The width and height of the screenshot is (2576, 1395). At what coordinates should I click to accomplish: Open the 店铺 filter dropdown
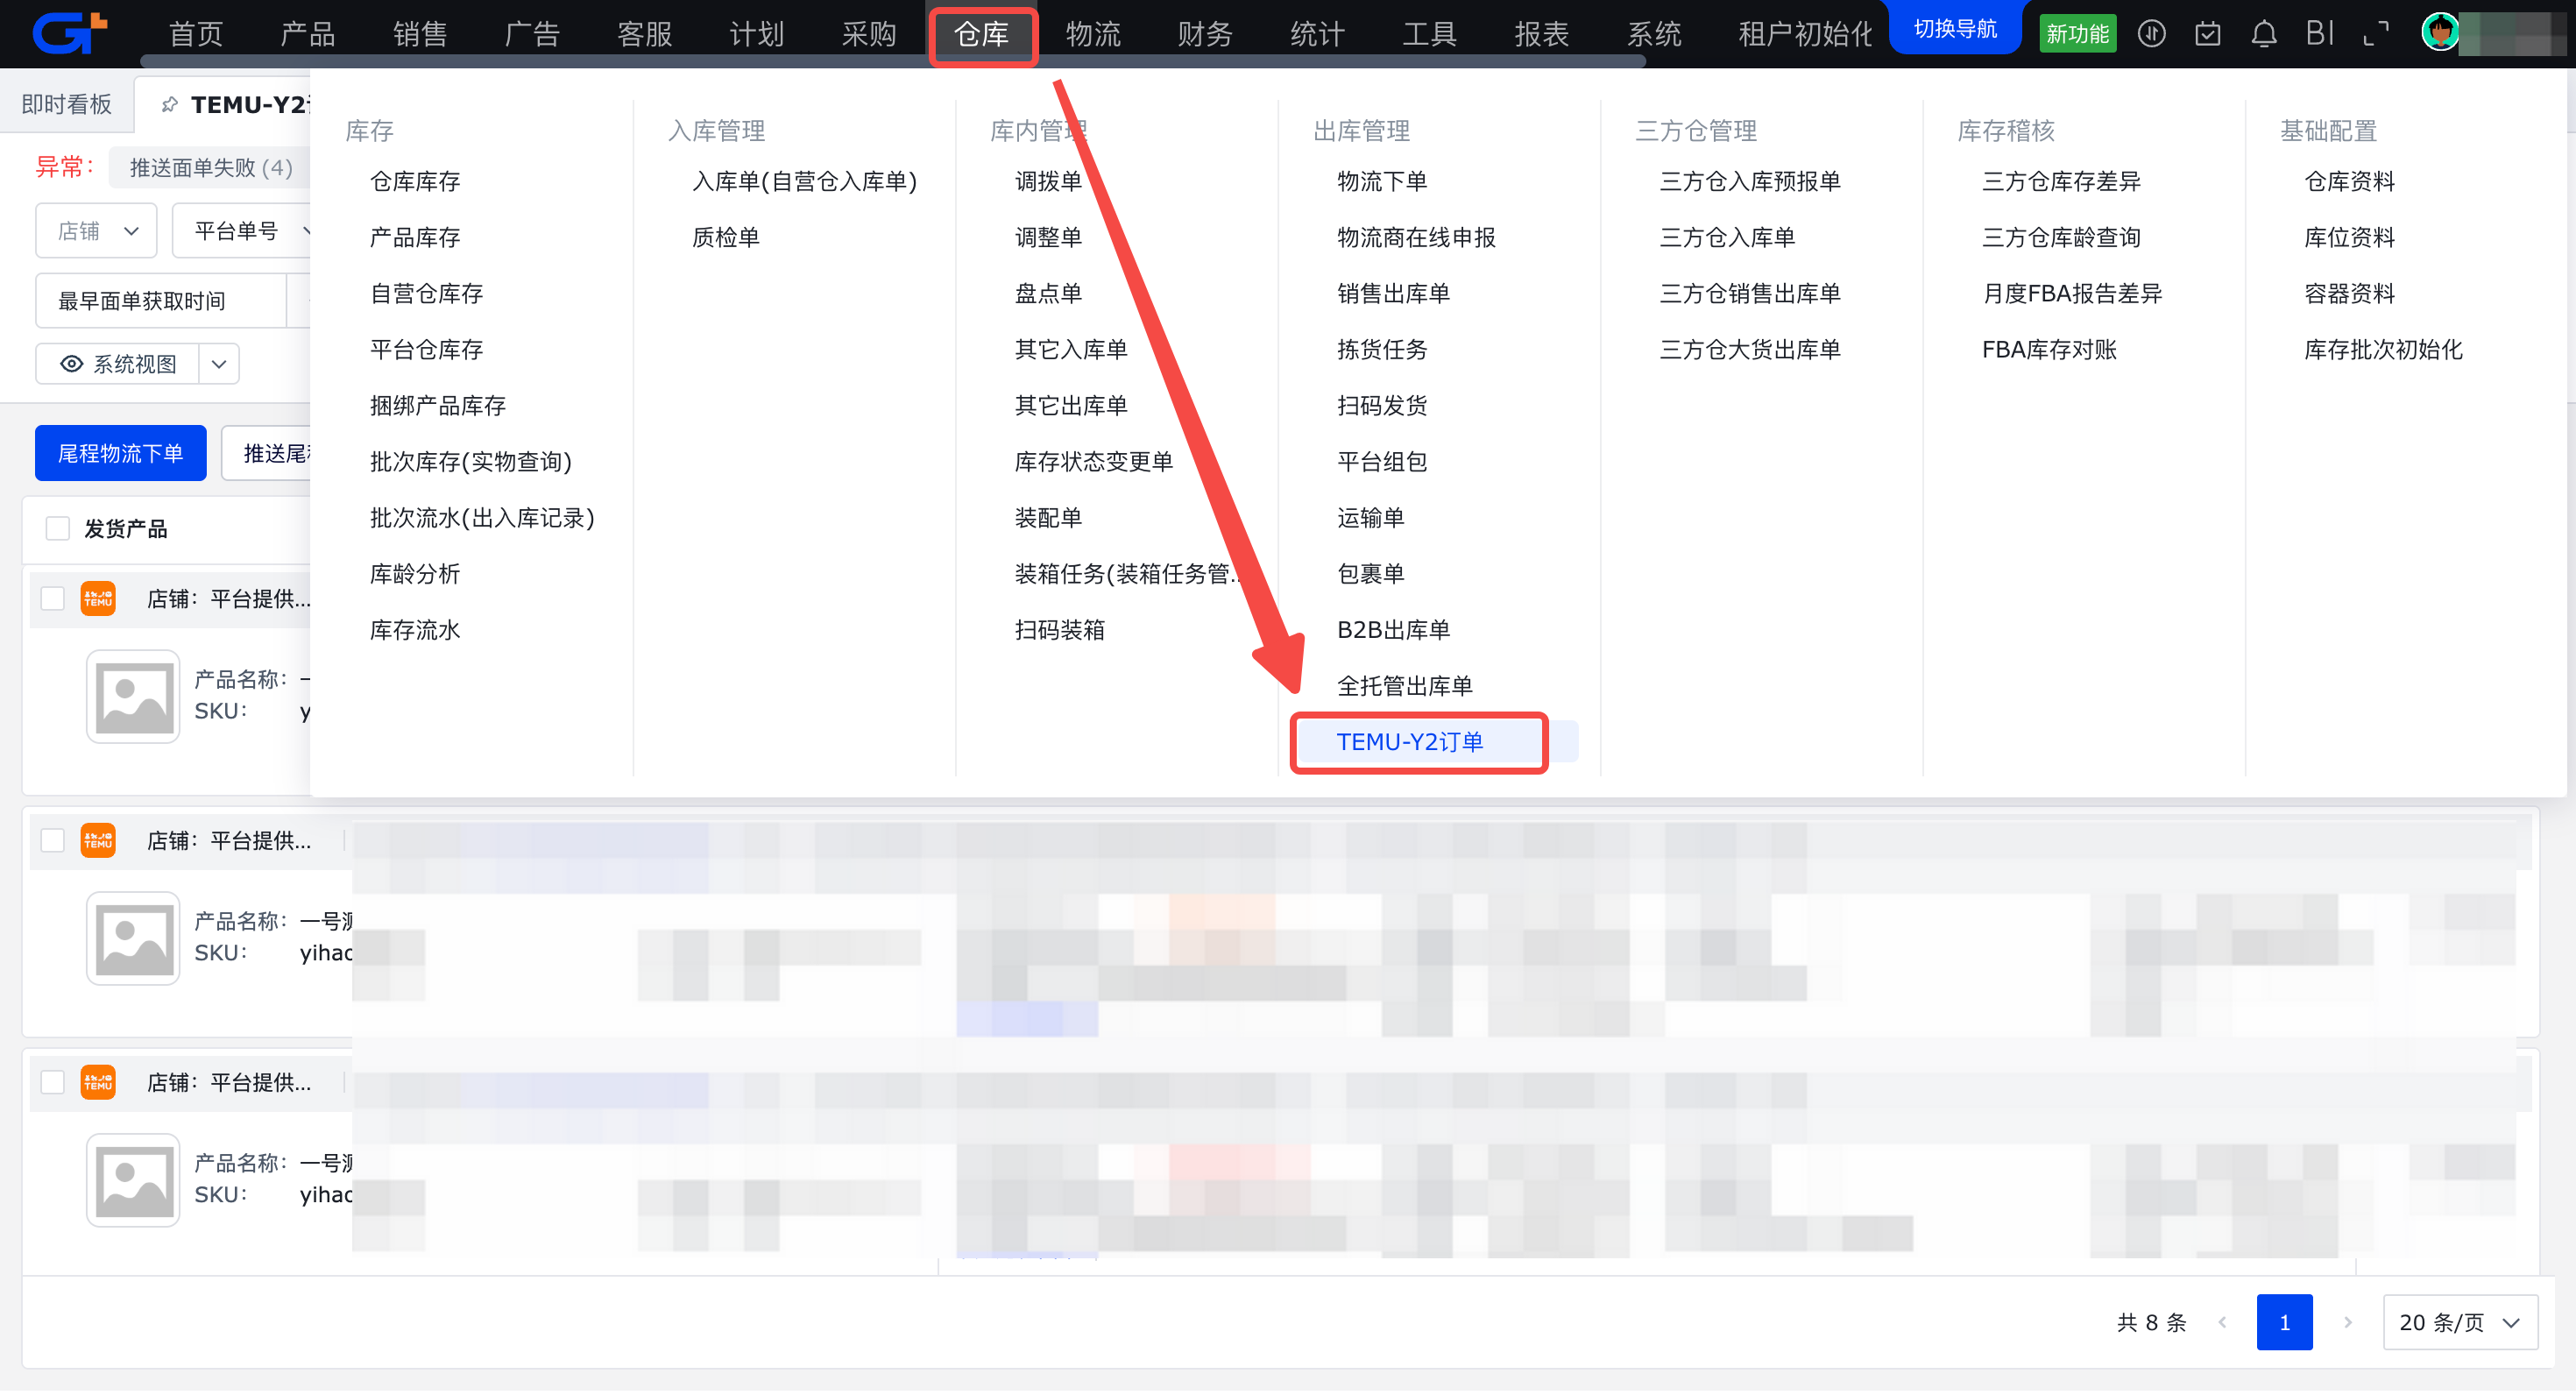[x=96, y=231]
